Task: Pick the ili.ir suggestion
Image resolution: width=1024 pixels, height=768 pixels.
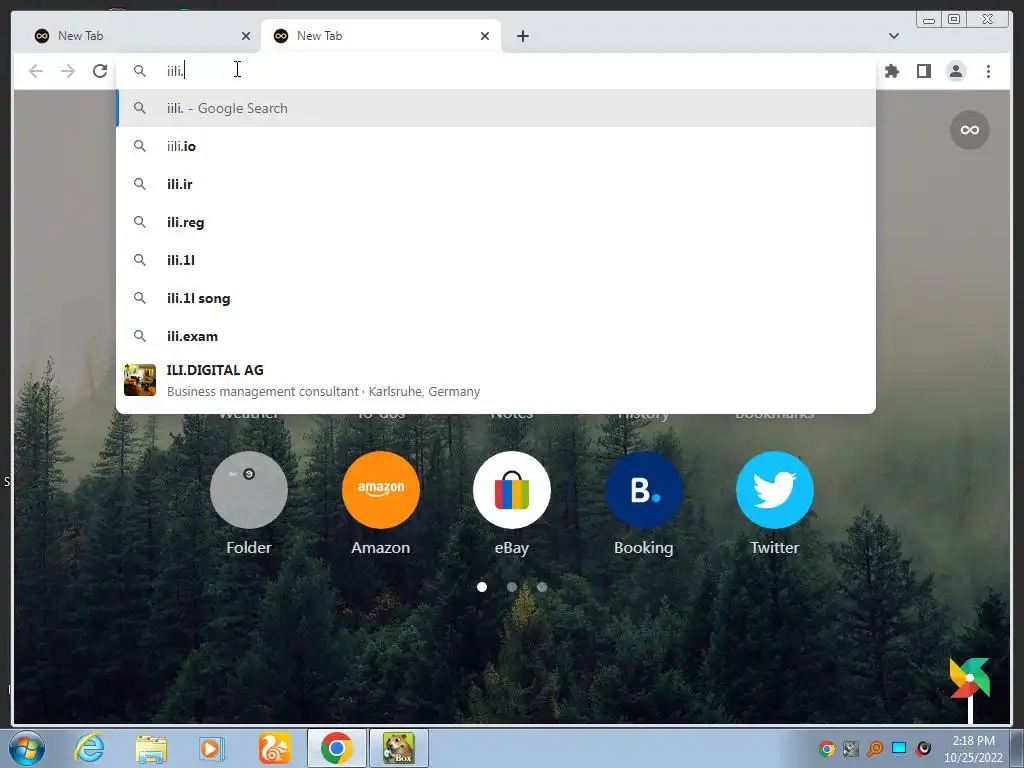Action: coord(496,184)
